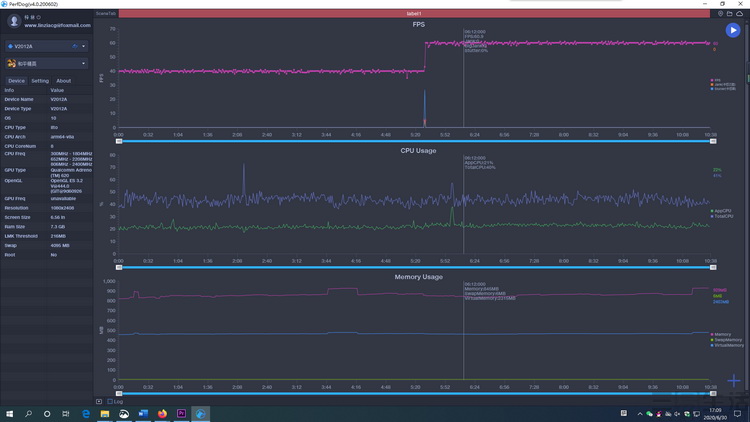Toggle TotalCPU series in CPU legend

click(722, 216)
